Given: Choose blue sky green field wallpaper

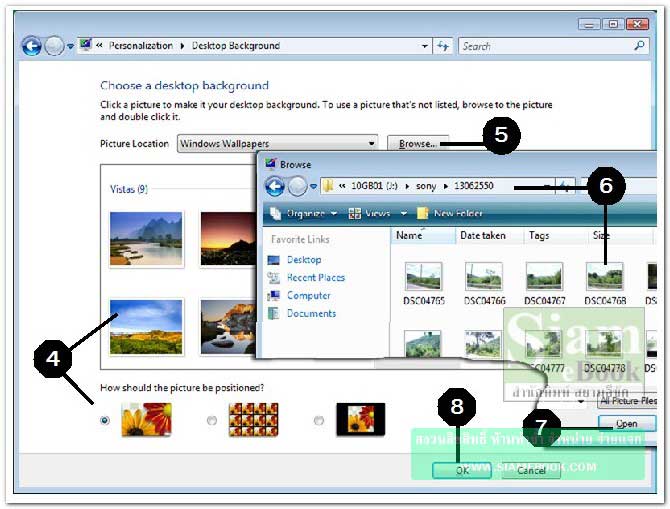Looking at the screenshot, I should (x=146, y=327).
